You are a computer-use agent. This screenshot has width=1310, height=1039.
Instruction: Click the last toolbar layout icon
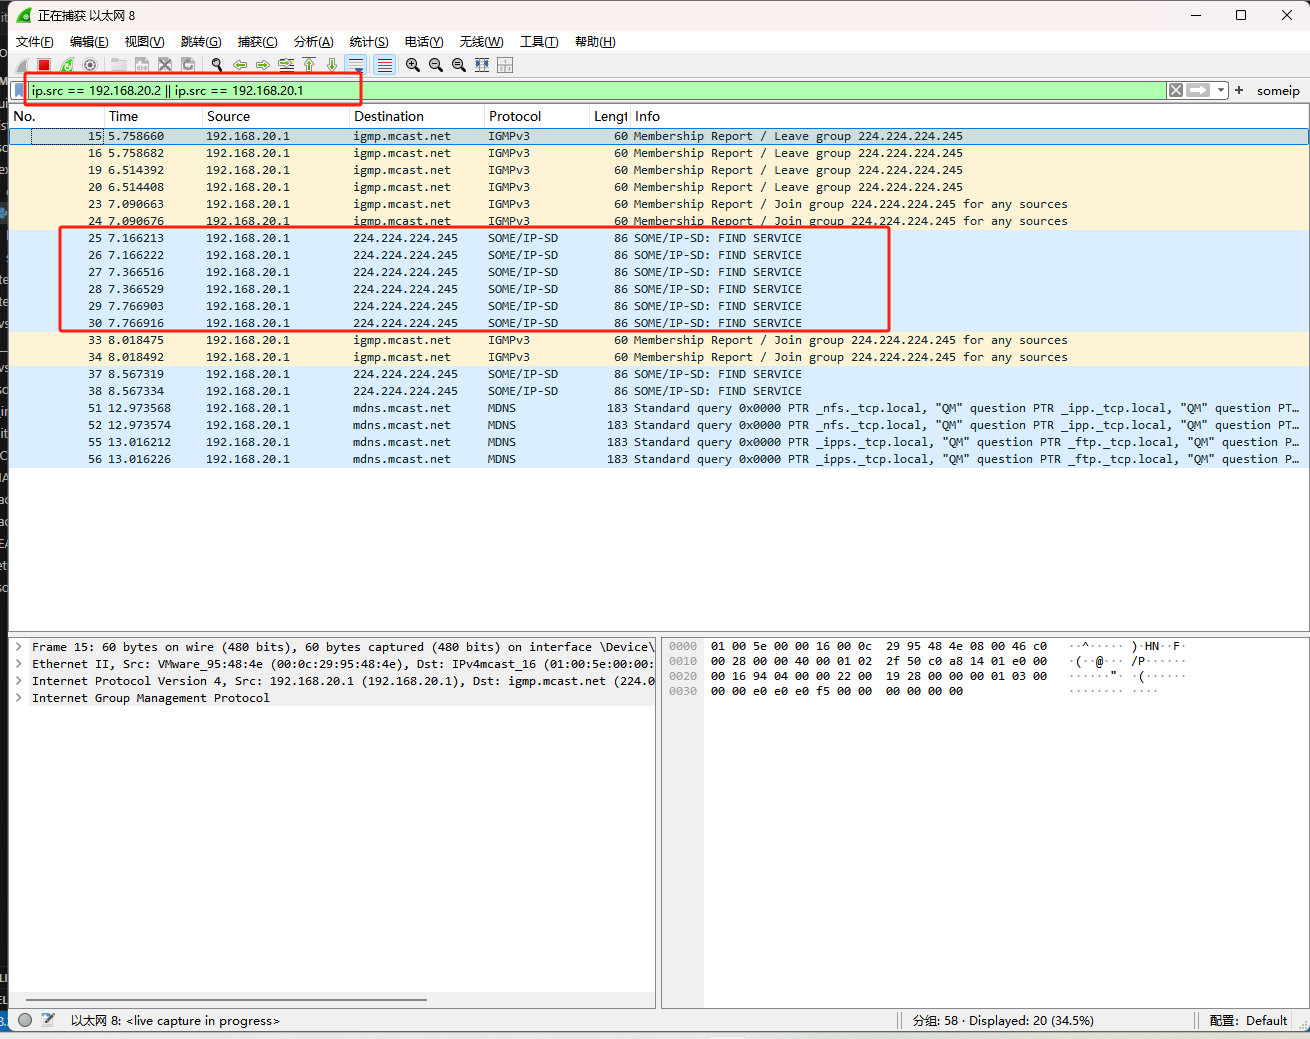(x=505, y=65)
